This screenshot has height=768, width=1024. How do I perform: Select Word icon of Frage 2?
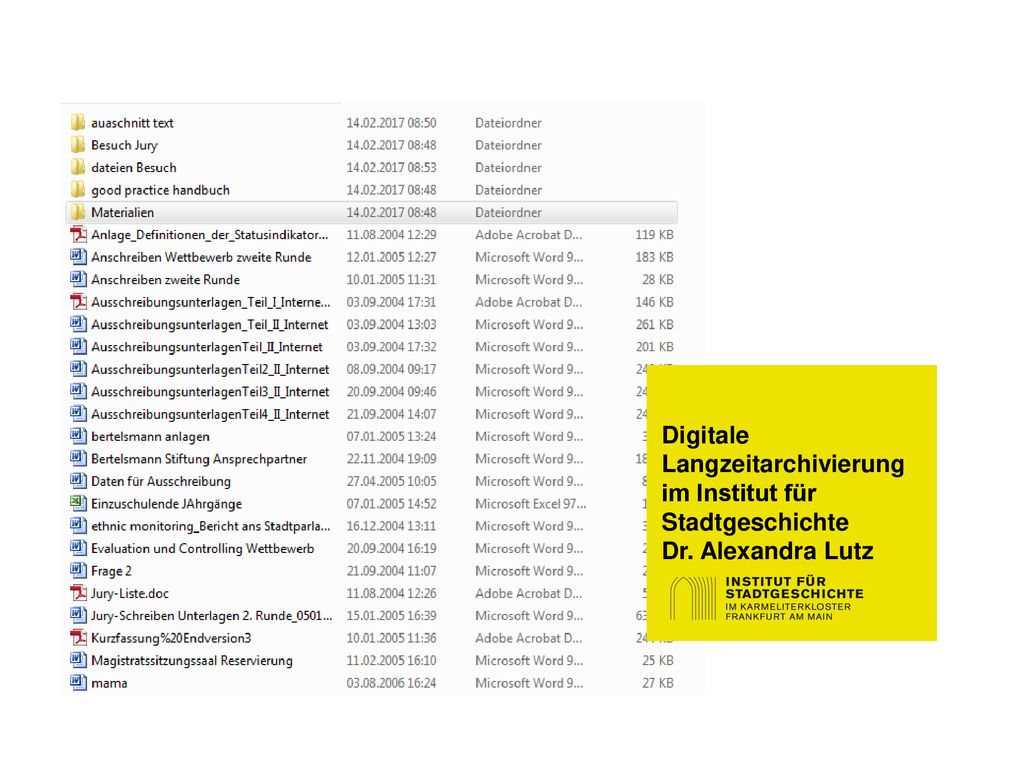tap(78, 571)
